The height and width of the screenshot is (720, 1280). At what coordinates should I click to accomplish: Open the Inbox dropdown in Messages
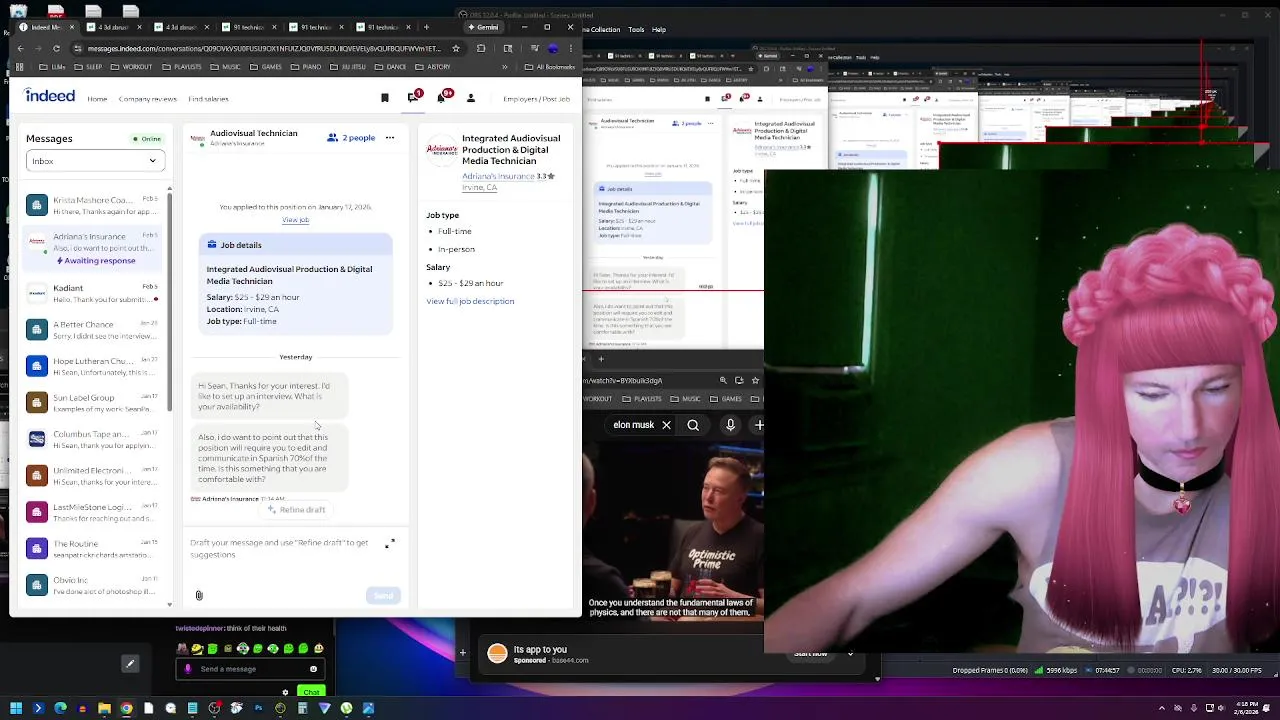click(x=95, y=161)
